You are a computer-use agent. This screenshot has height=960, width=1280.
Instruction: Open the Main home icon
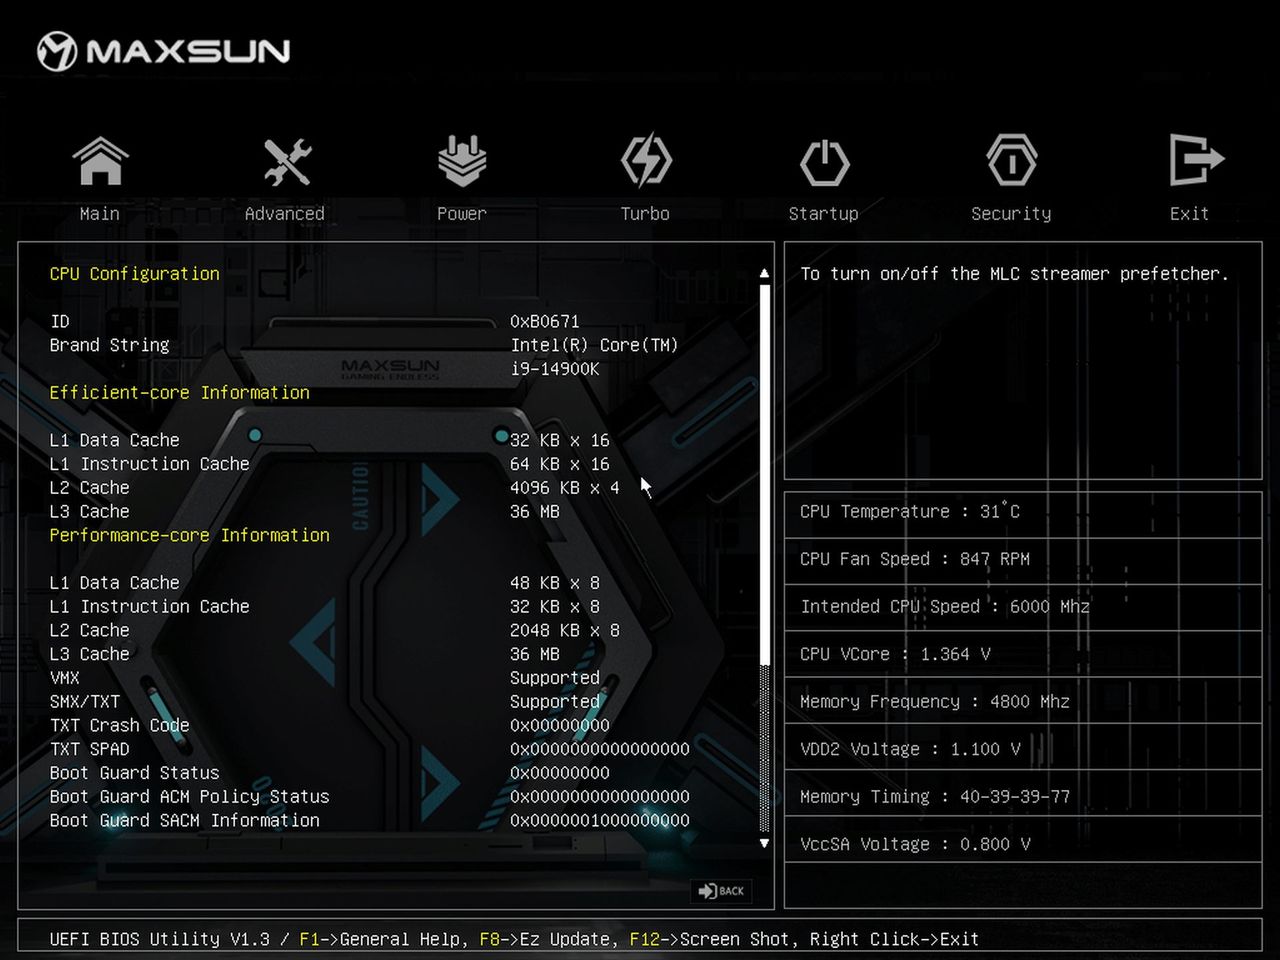(x=100, y=161)
